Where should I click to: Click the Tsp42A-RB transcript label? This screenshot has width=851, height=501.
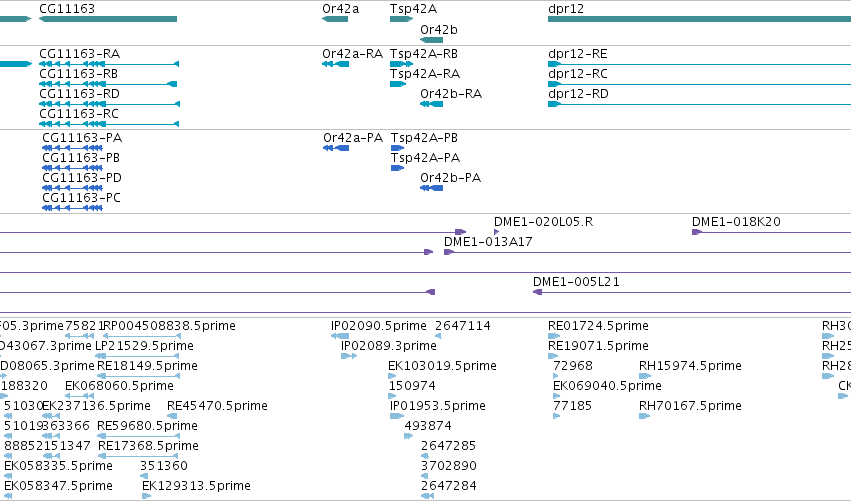point(424,54)
